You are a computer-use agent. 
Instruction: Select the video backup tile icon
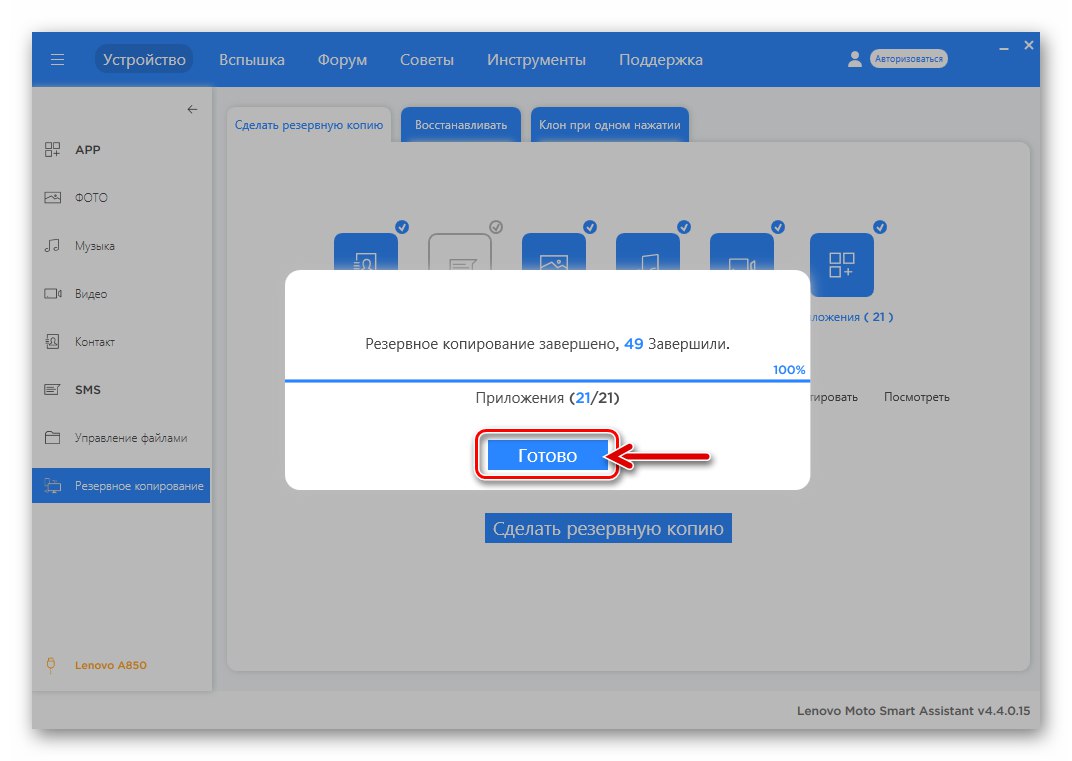(x=742, y=252)
